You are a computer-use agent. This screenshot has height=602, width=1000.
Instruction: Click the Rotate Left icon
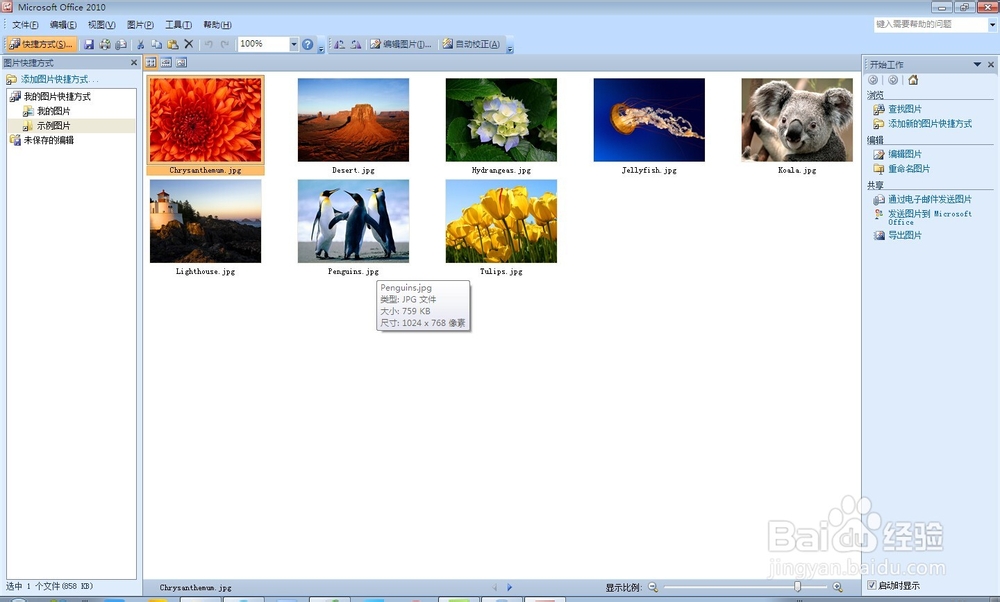(339, 44)
